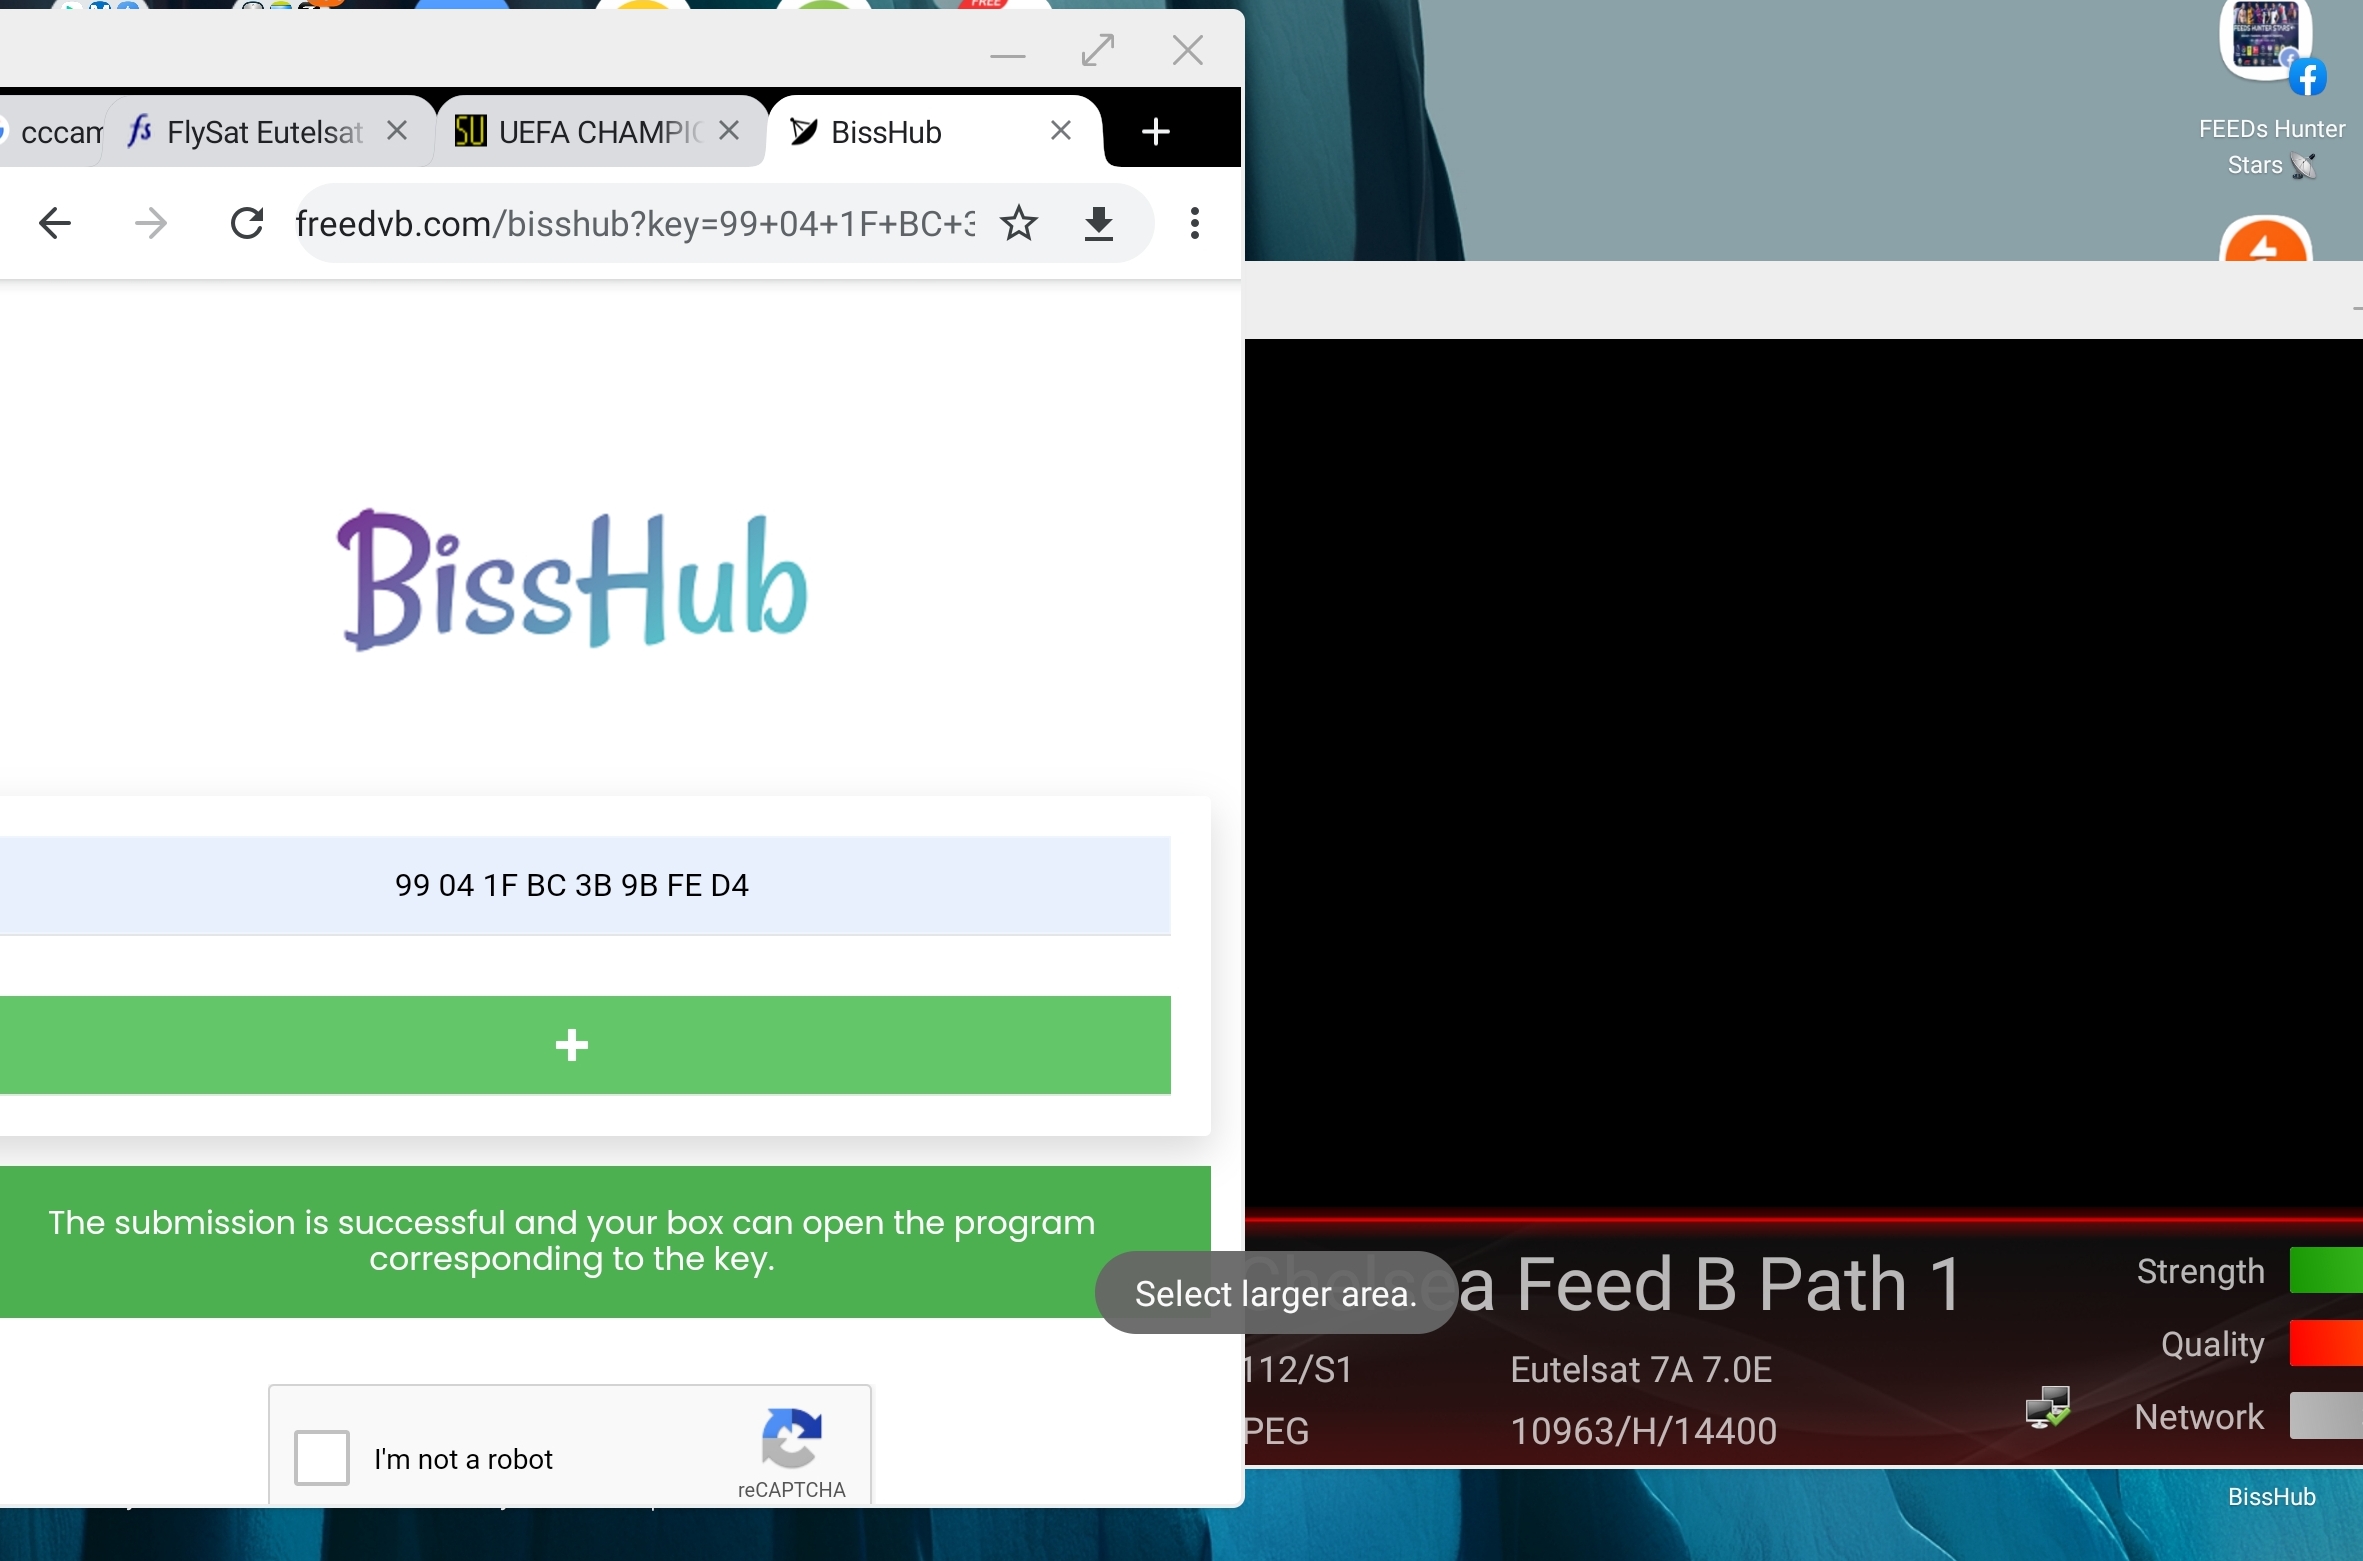
Task: Check the I'm not a robot box
Action: (x=321, y=1458)
